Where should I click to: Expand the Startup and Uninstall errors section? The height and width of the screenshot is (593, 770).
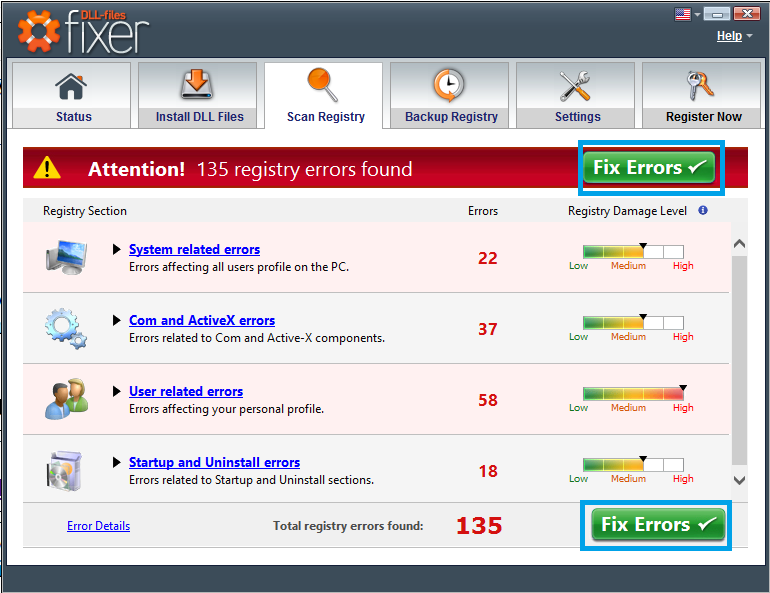click(116, 462)
